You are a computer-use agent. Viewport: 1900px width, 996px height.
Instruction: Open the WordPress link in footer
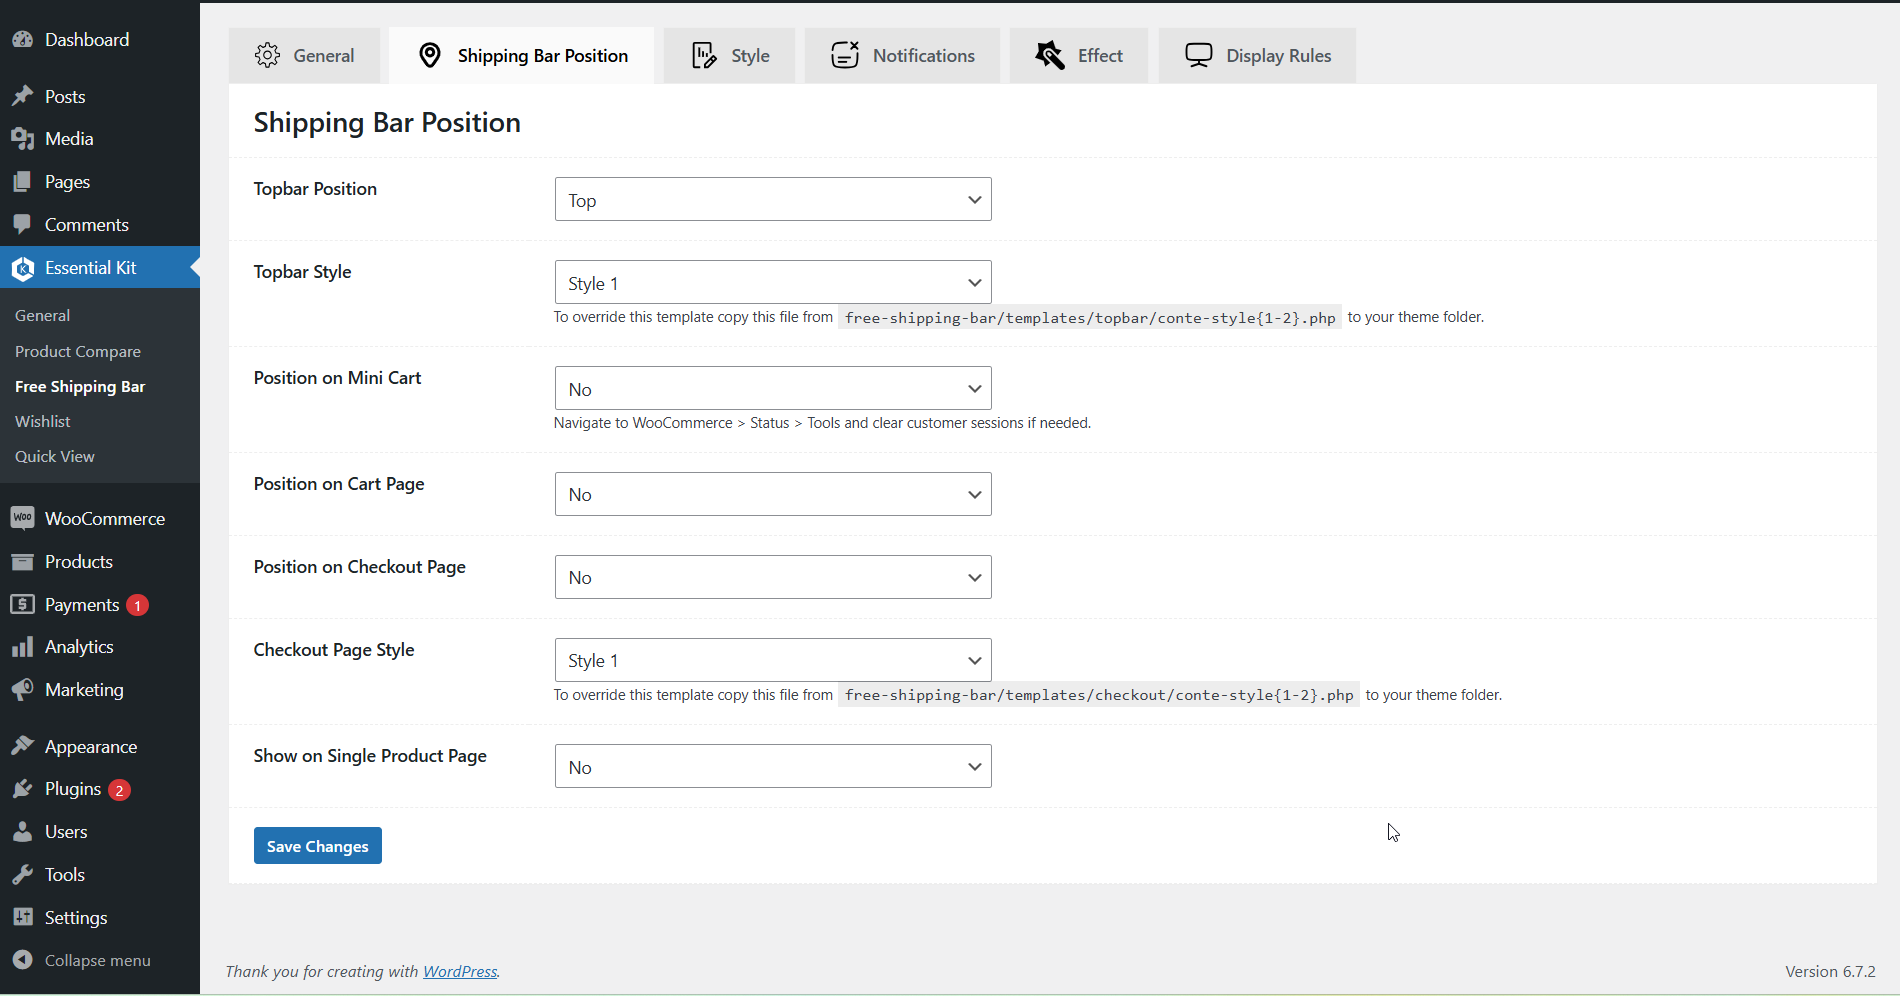tap(460, 971)
